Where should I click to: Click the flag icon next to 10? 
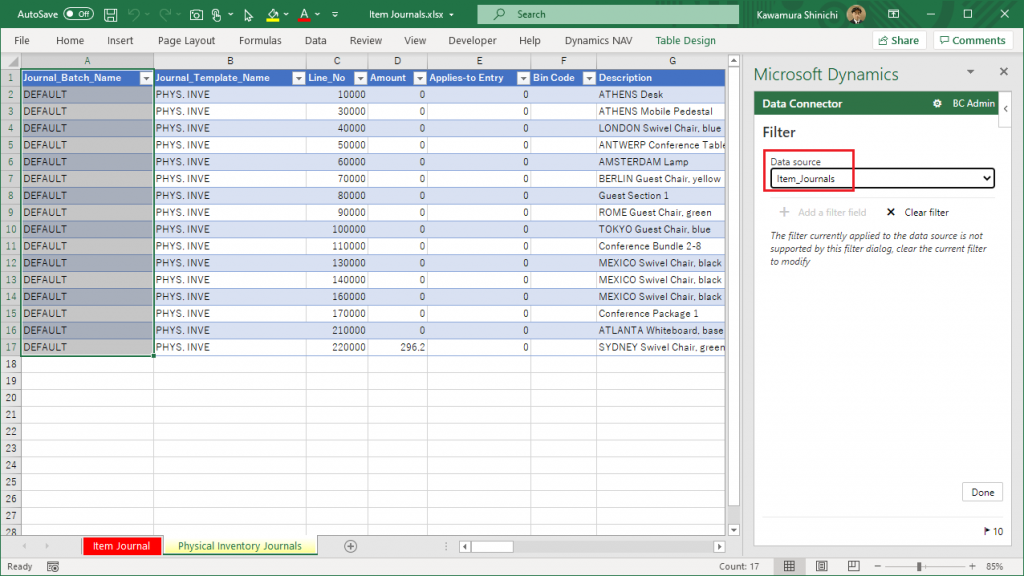(986, 532)
